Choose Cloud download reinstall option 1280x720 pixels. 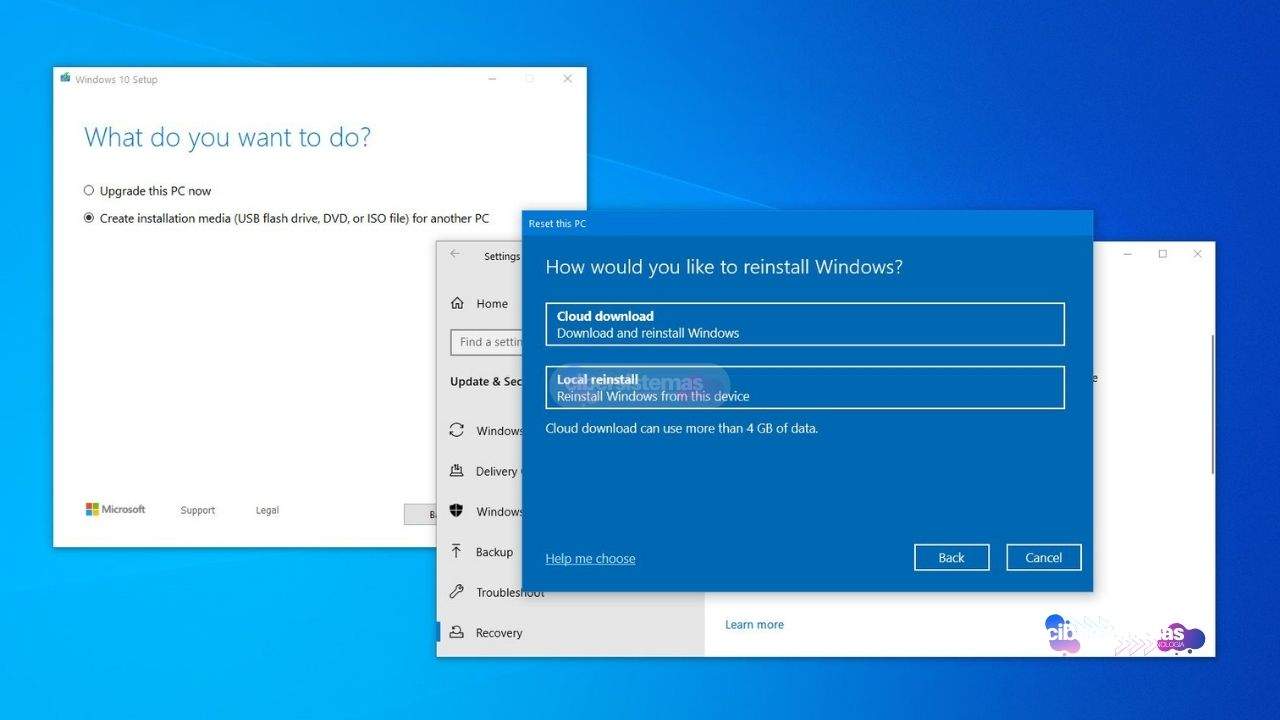(x=805, y=324)
